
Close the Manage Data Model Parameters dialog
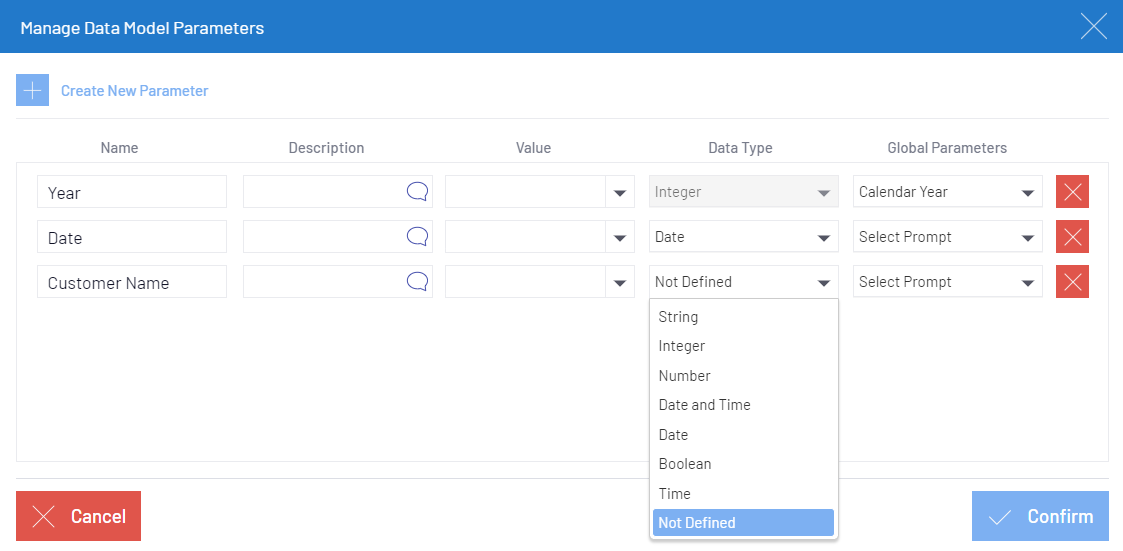pos(1093,27)
